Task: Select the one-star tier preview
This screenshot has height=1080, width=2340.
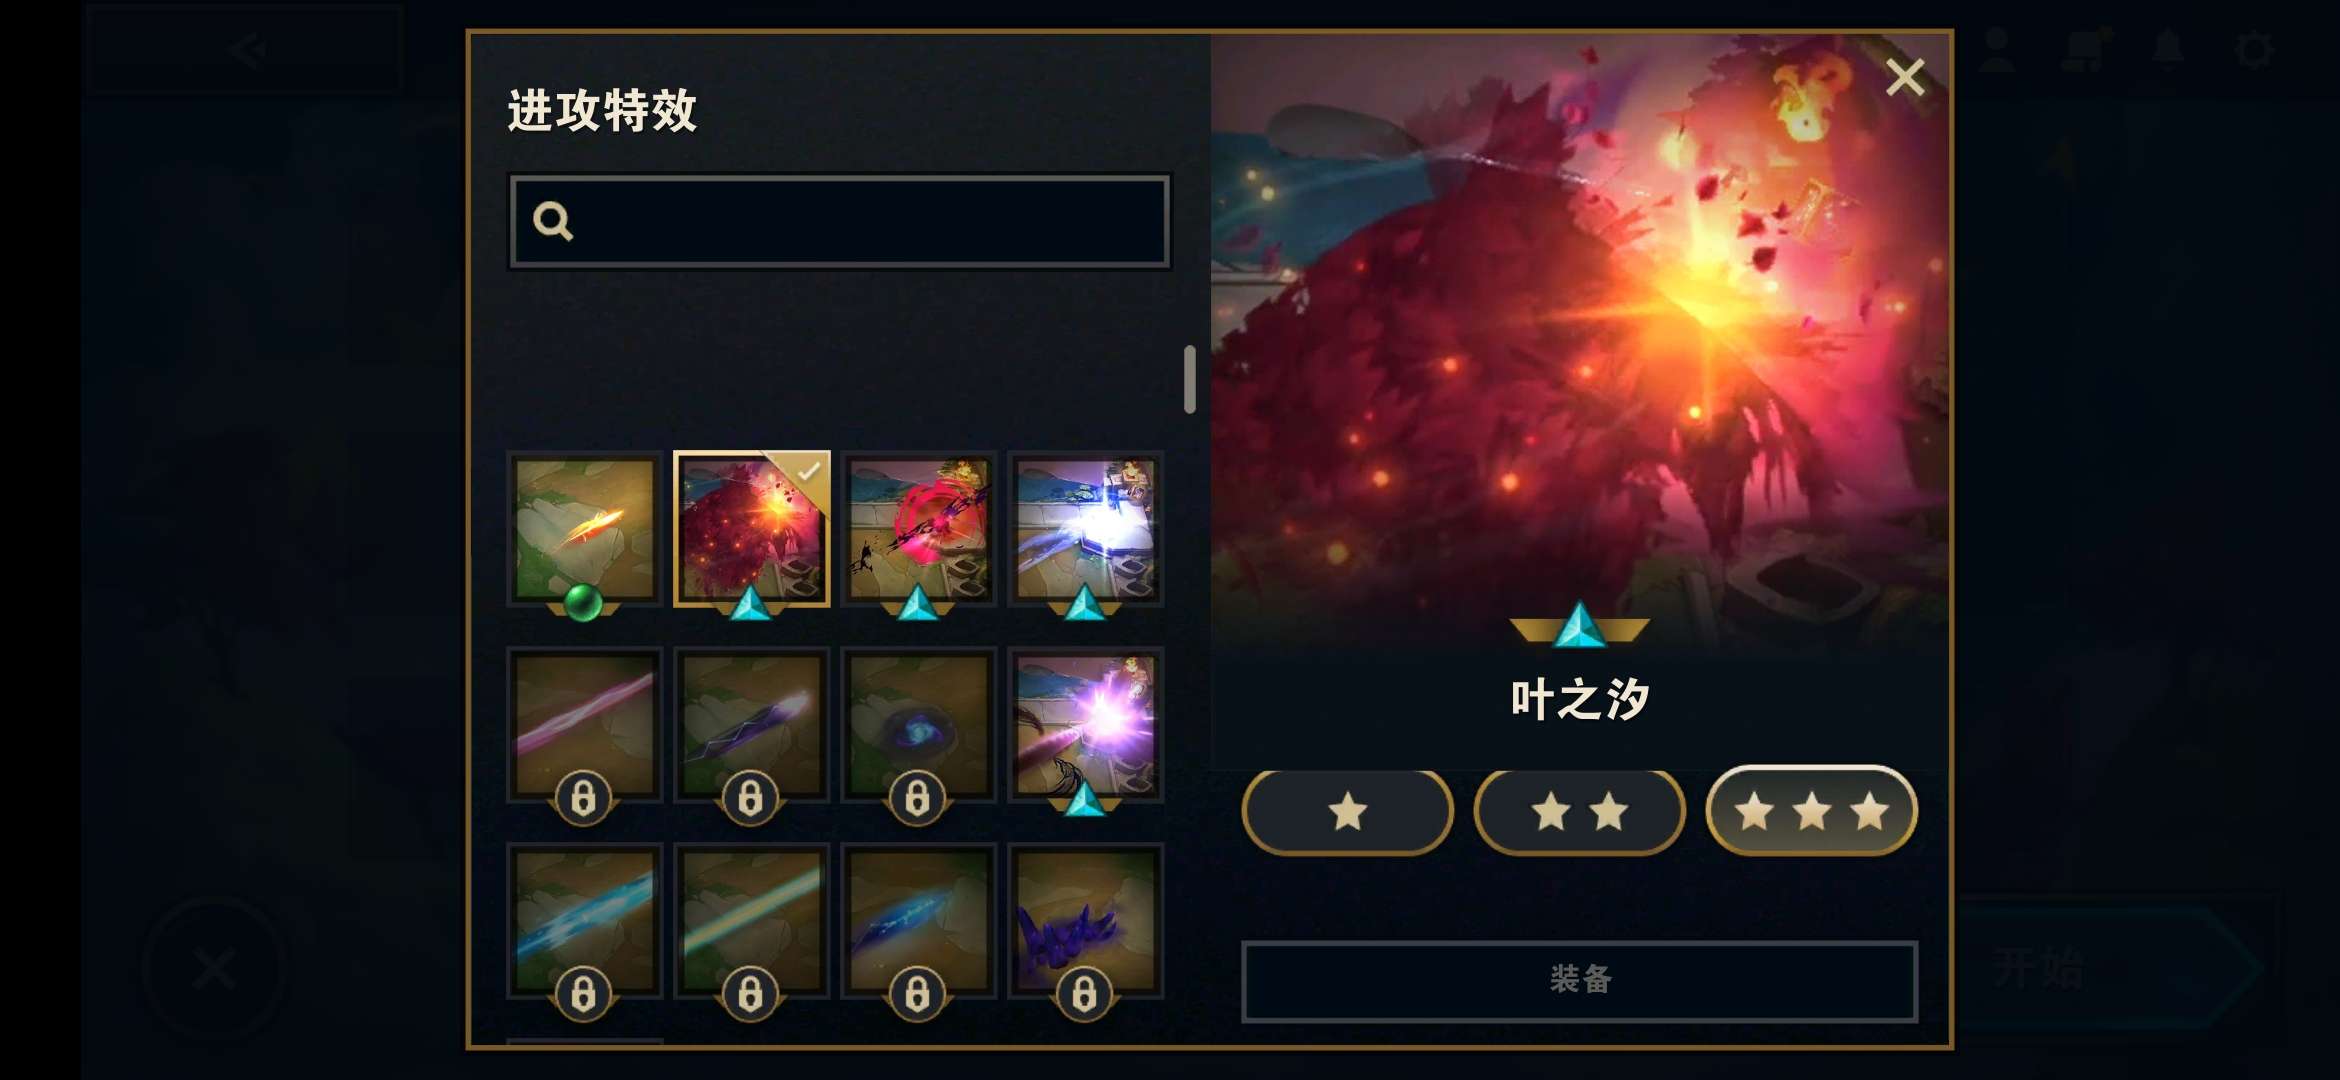Action: pos(1348,811)
